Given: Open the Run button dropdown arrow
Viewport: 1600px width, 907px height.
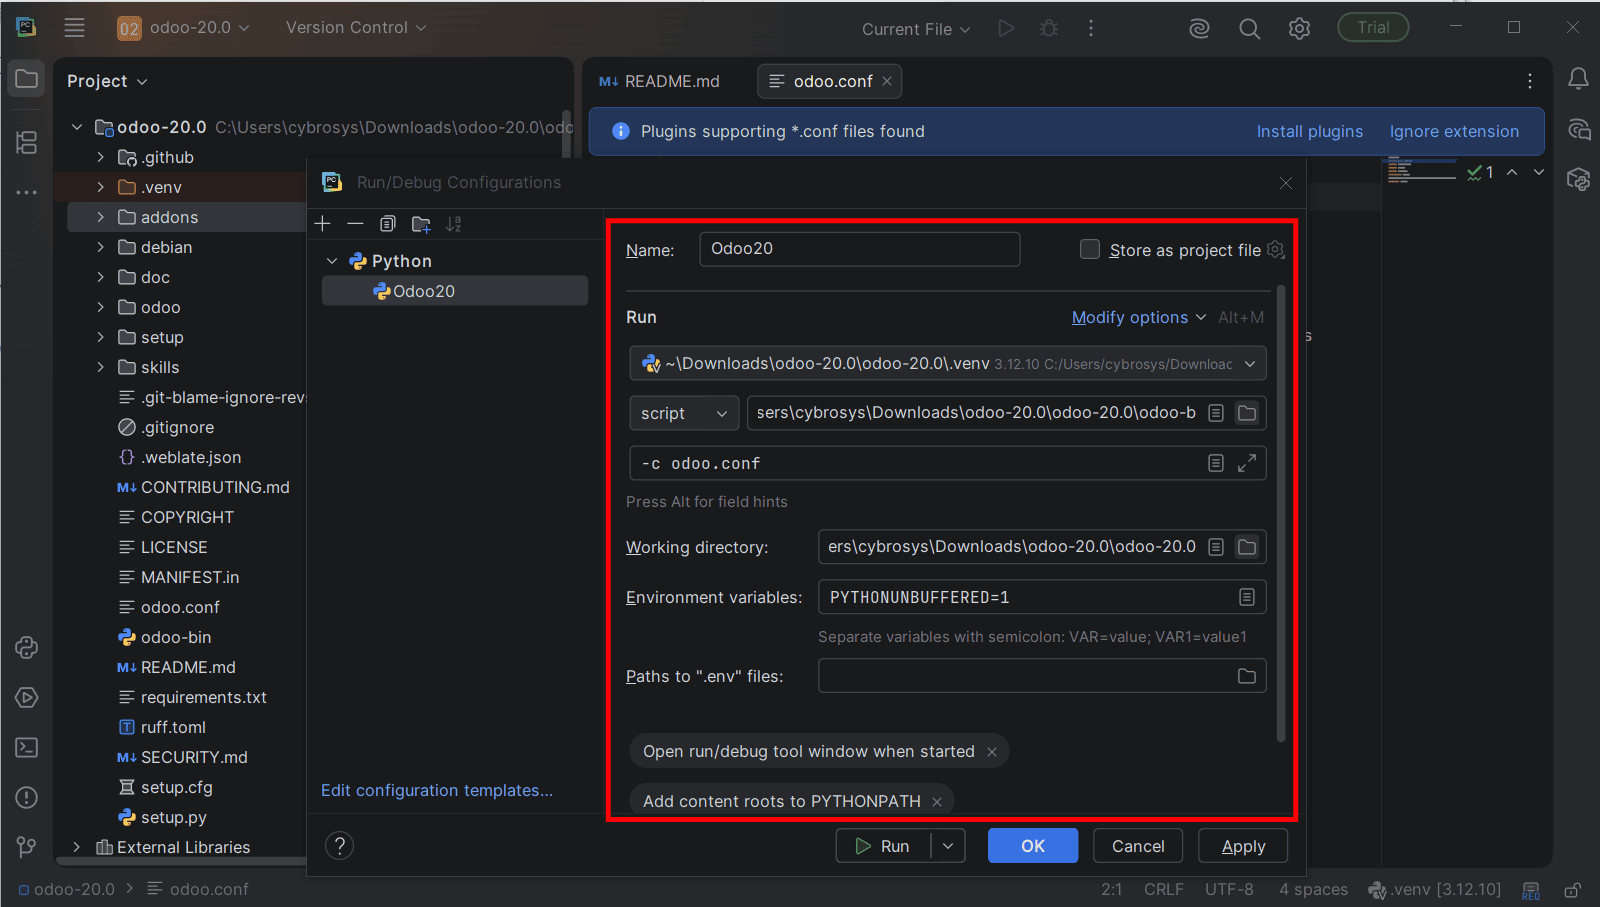Looking at the screenshot, I should point(948,846).
